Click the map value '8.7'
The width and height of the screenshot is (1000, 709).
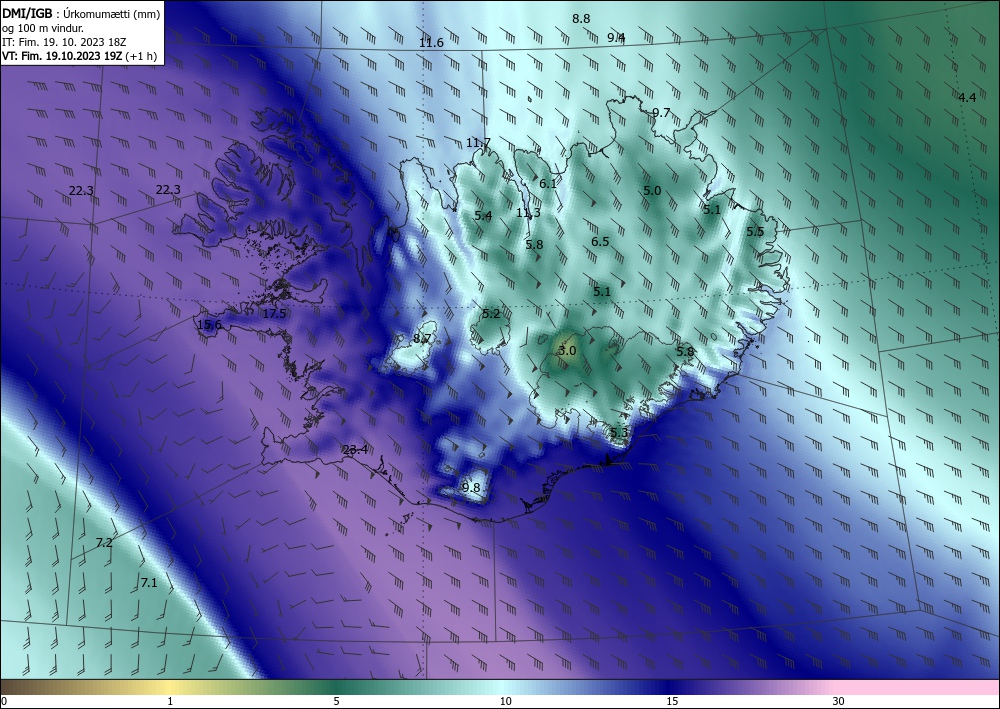point(422,339)
